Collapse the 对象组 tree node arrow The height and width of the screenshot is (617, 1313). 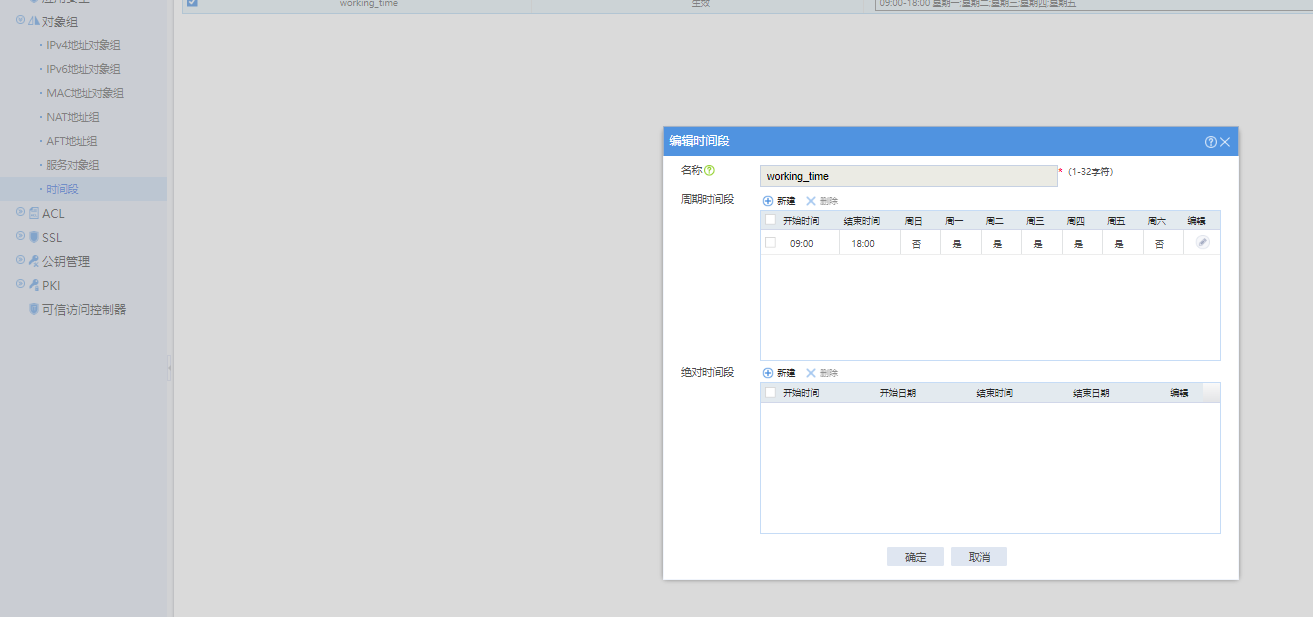click(x=20, y=20)
